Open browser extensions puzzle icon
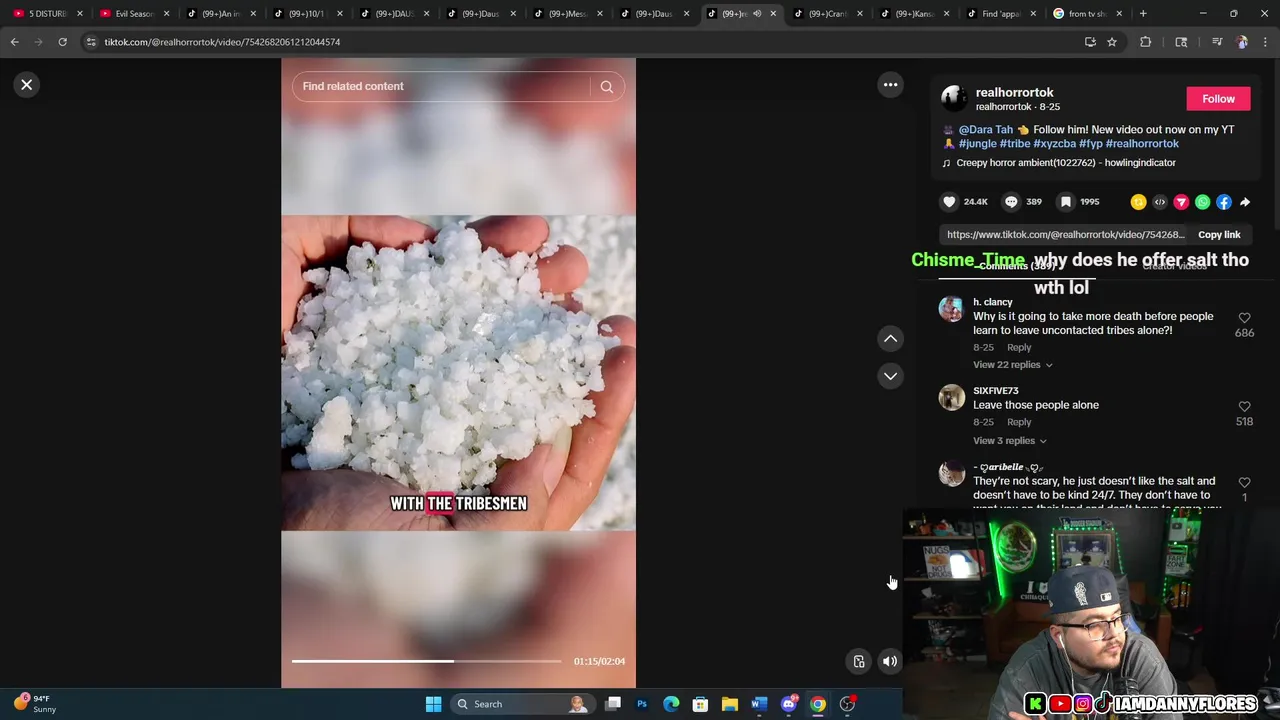This screenshot has width=1280, height=720. click(1145, 42)
